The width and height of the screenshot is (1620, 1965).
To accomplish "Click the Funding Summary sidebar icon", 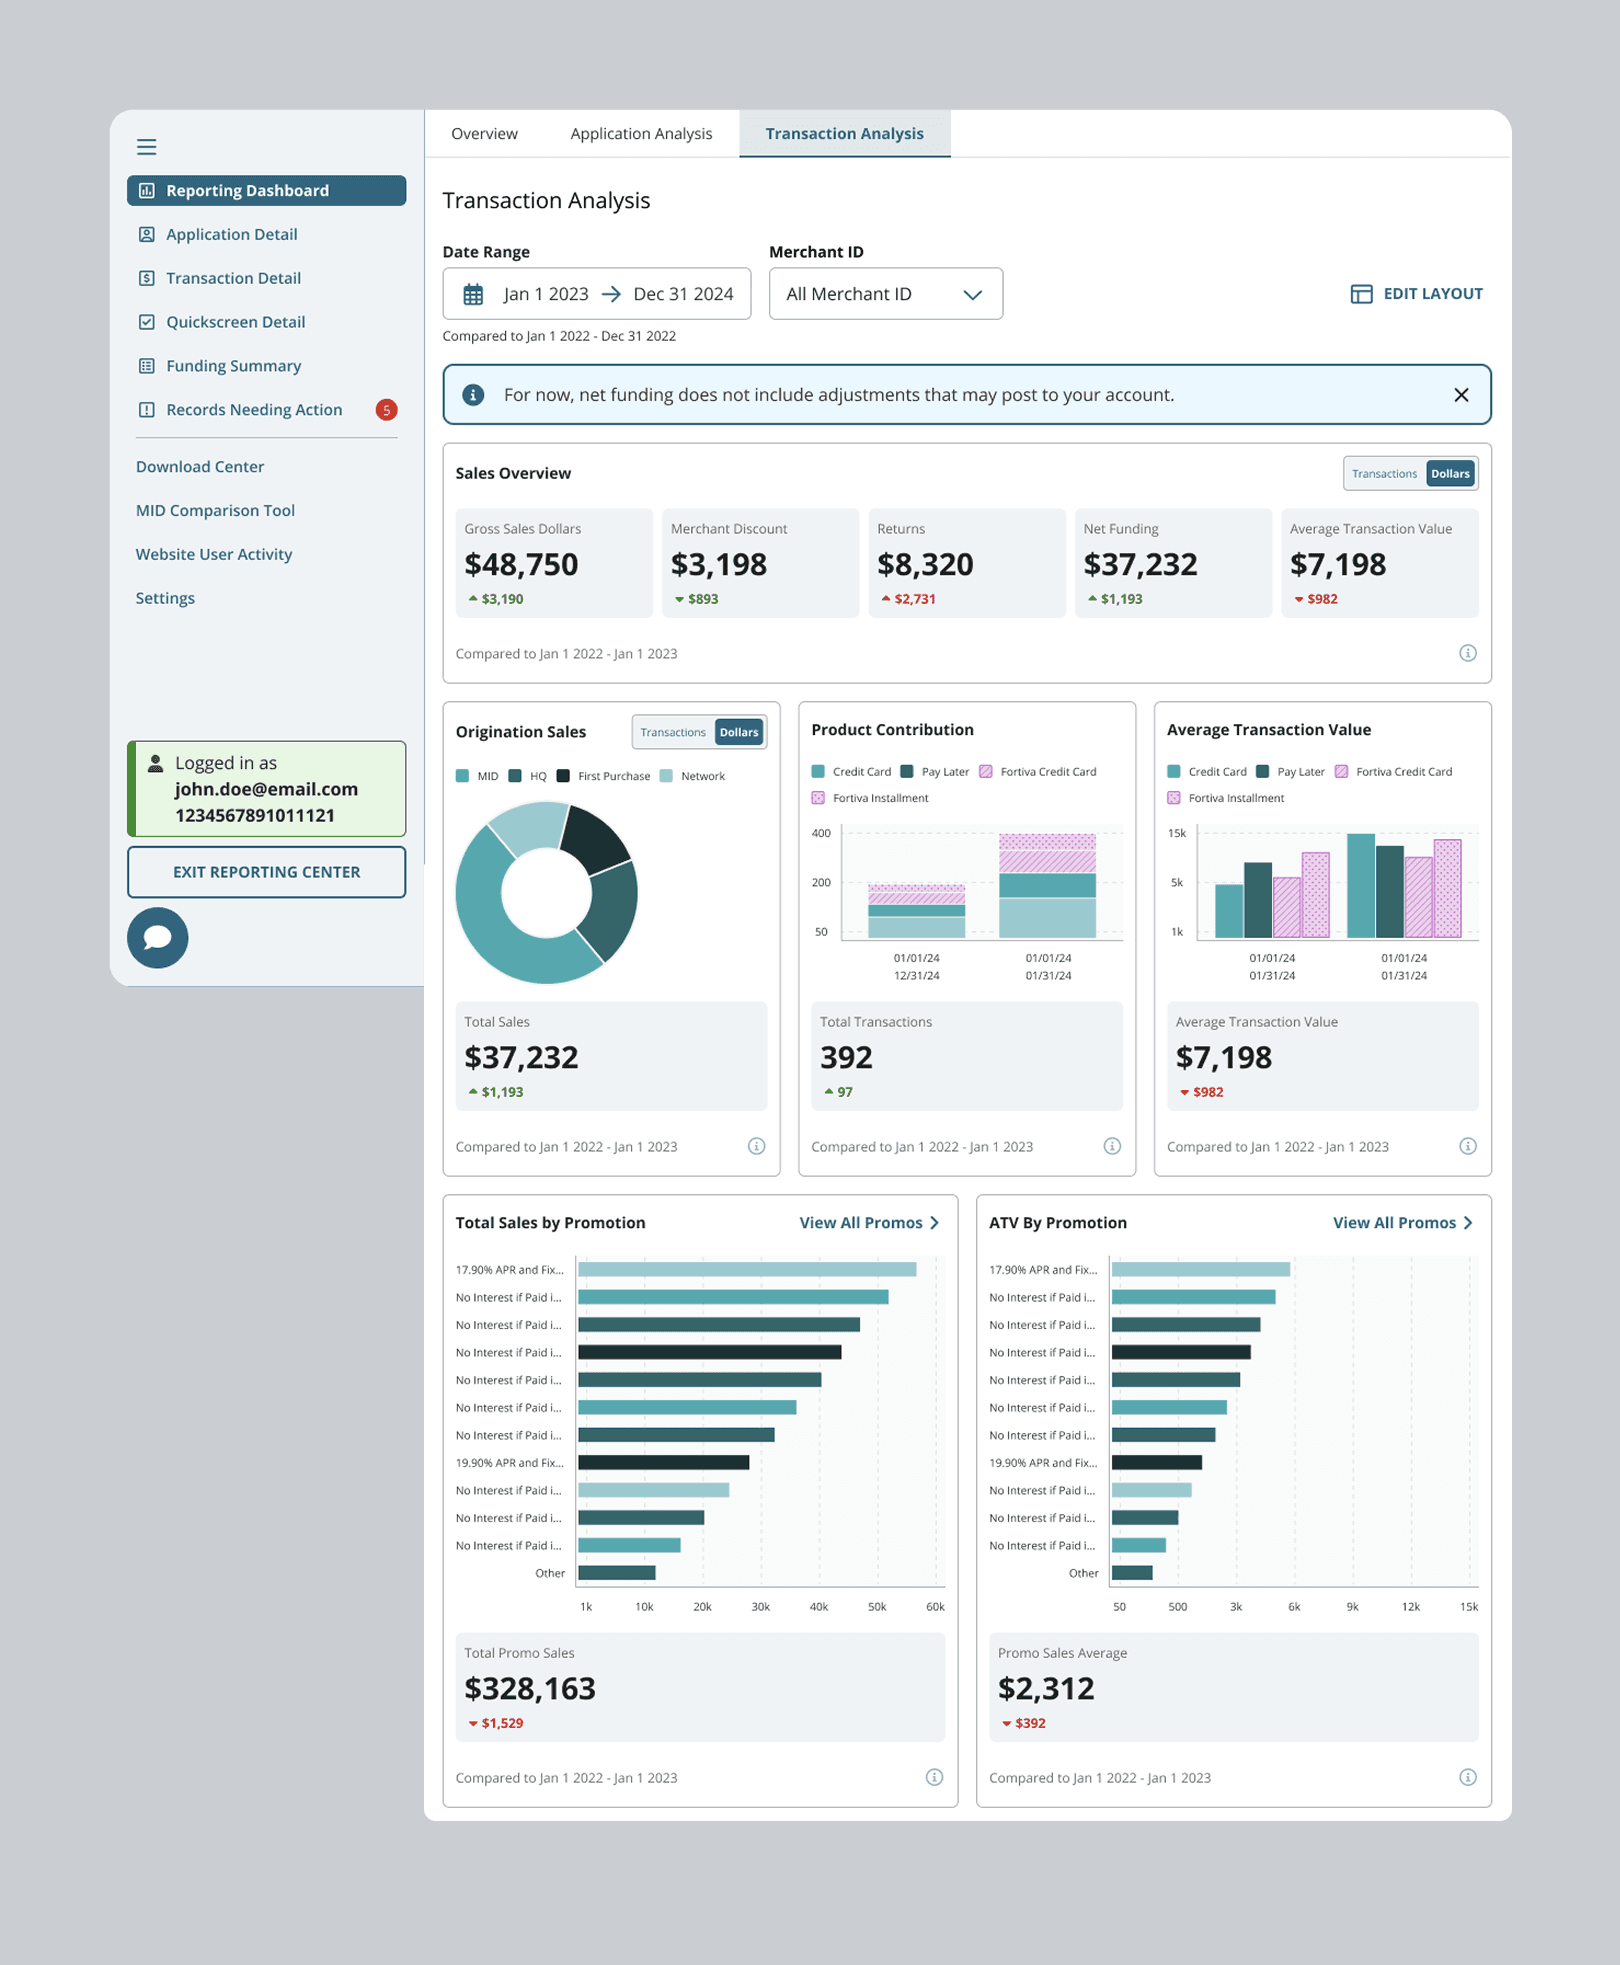I will pyautogui.click(x=147, y=365).
